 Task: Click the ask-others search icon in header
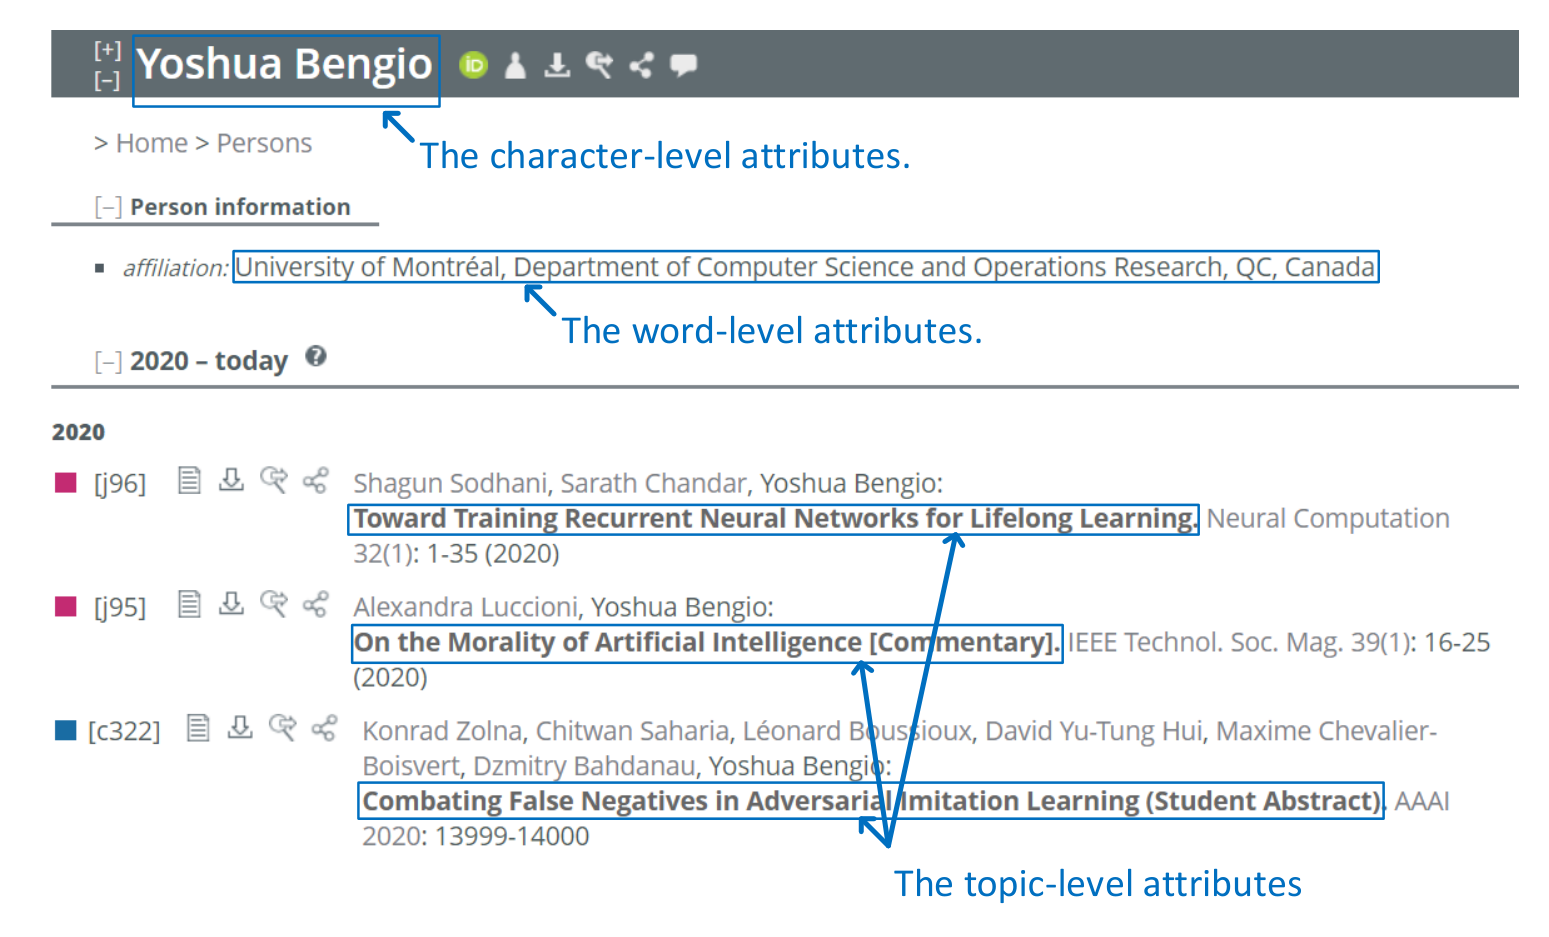coord(599,65)
